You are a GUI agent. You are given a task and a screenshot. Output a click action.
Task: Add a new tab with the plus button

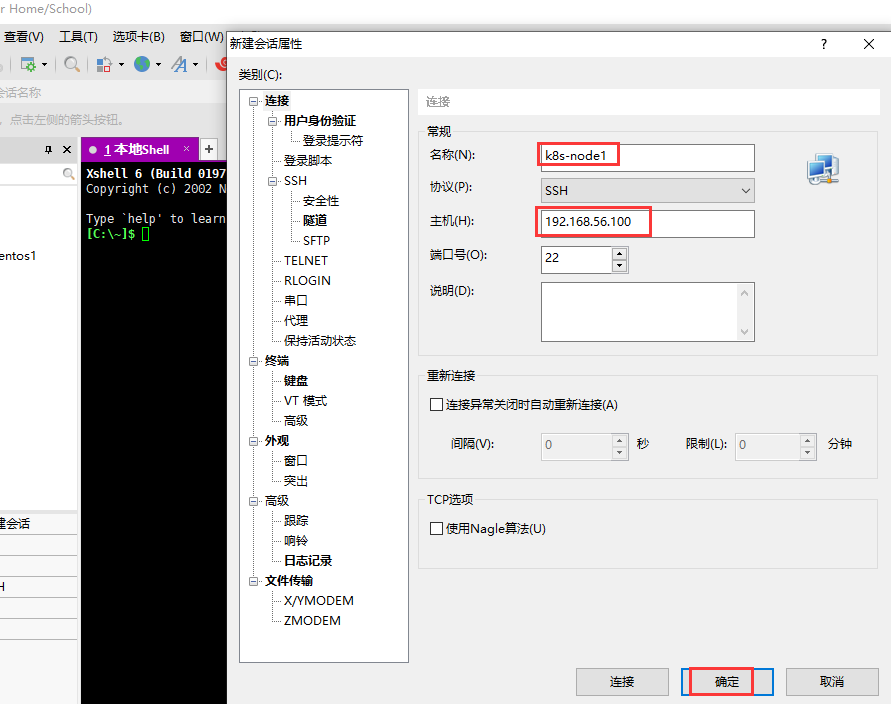209,149
